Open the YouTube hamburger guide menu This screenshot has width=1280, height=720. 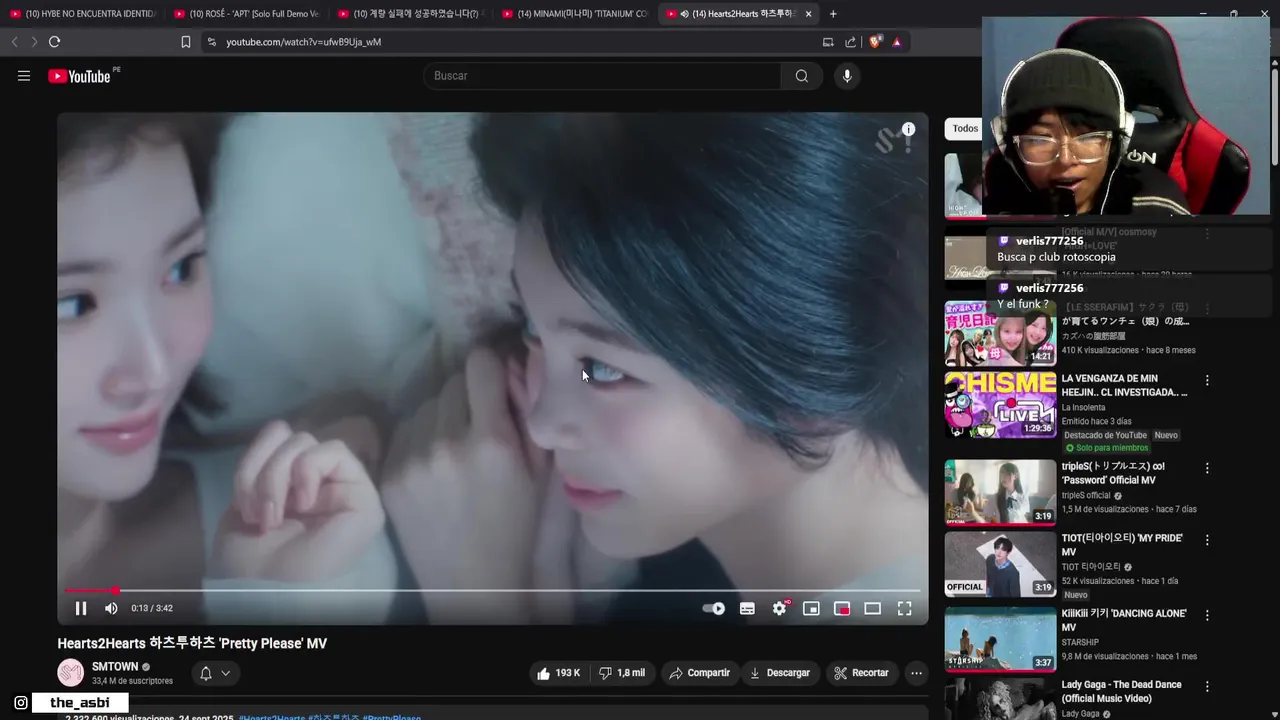[x=24, y=76]
